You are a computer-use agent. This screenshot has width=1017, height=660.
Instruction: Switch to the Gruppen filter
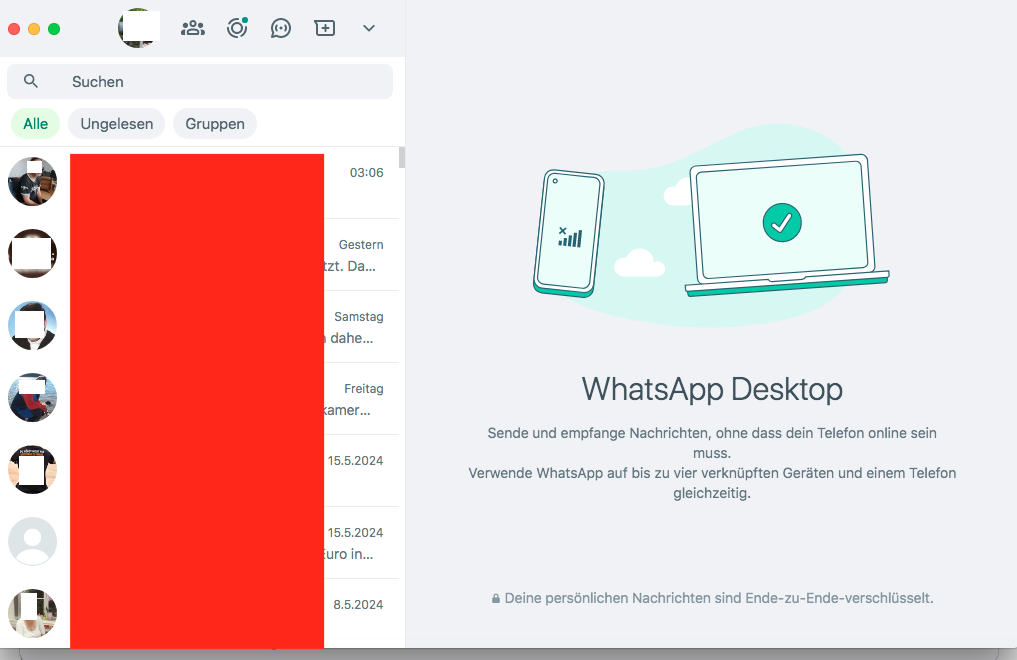coord(215,124)
